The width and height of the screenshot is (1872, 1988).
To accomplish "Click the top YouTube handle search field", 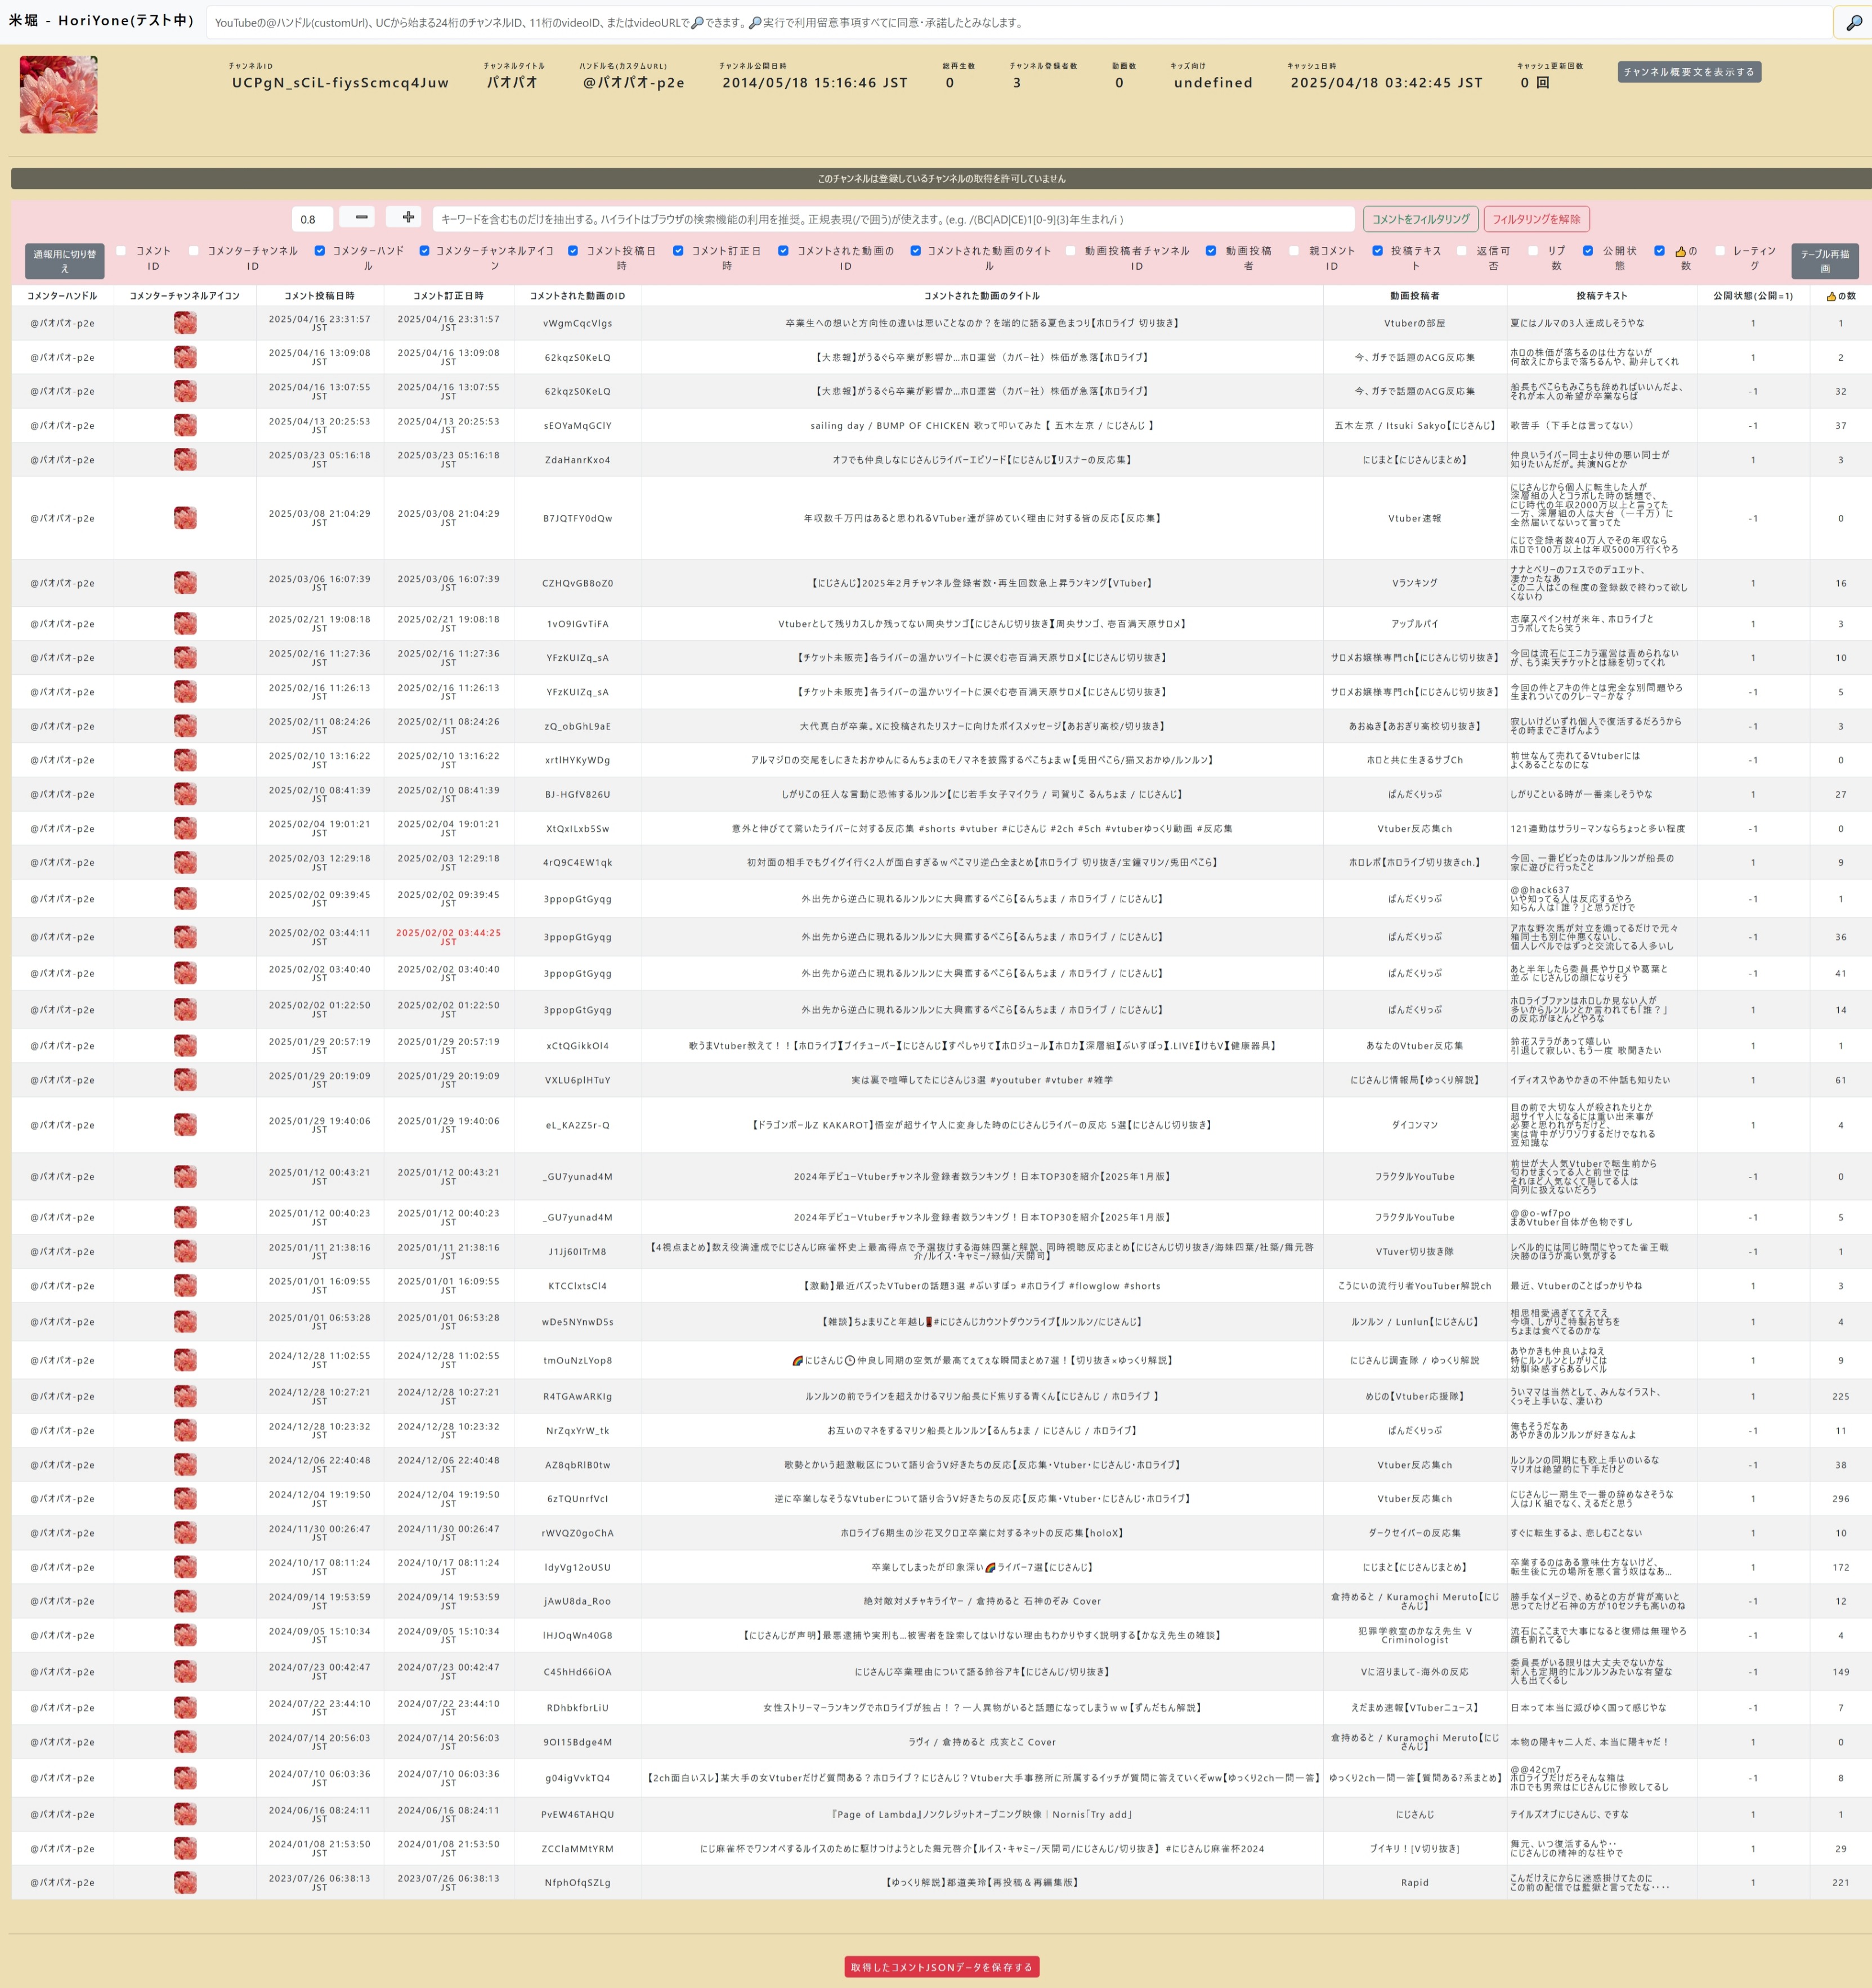I will (x=1018, y=22).
